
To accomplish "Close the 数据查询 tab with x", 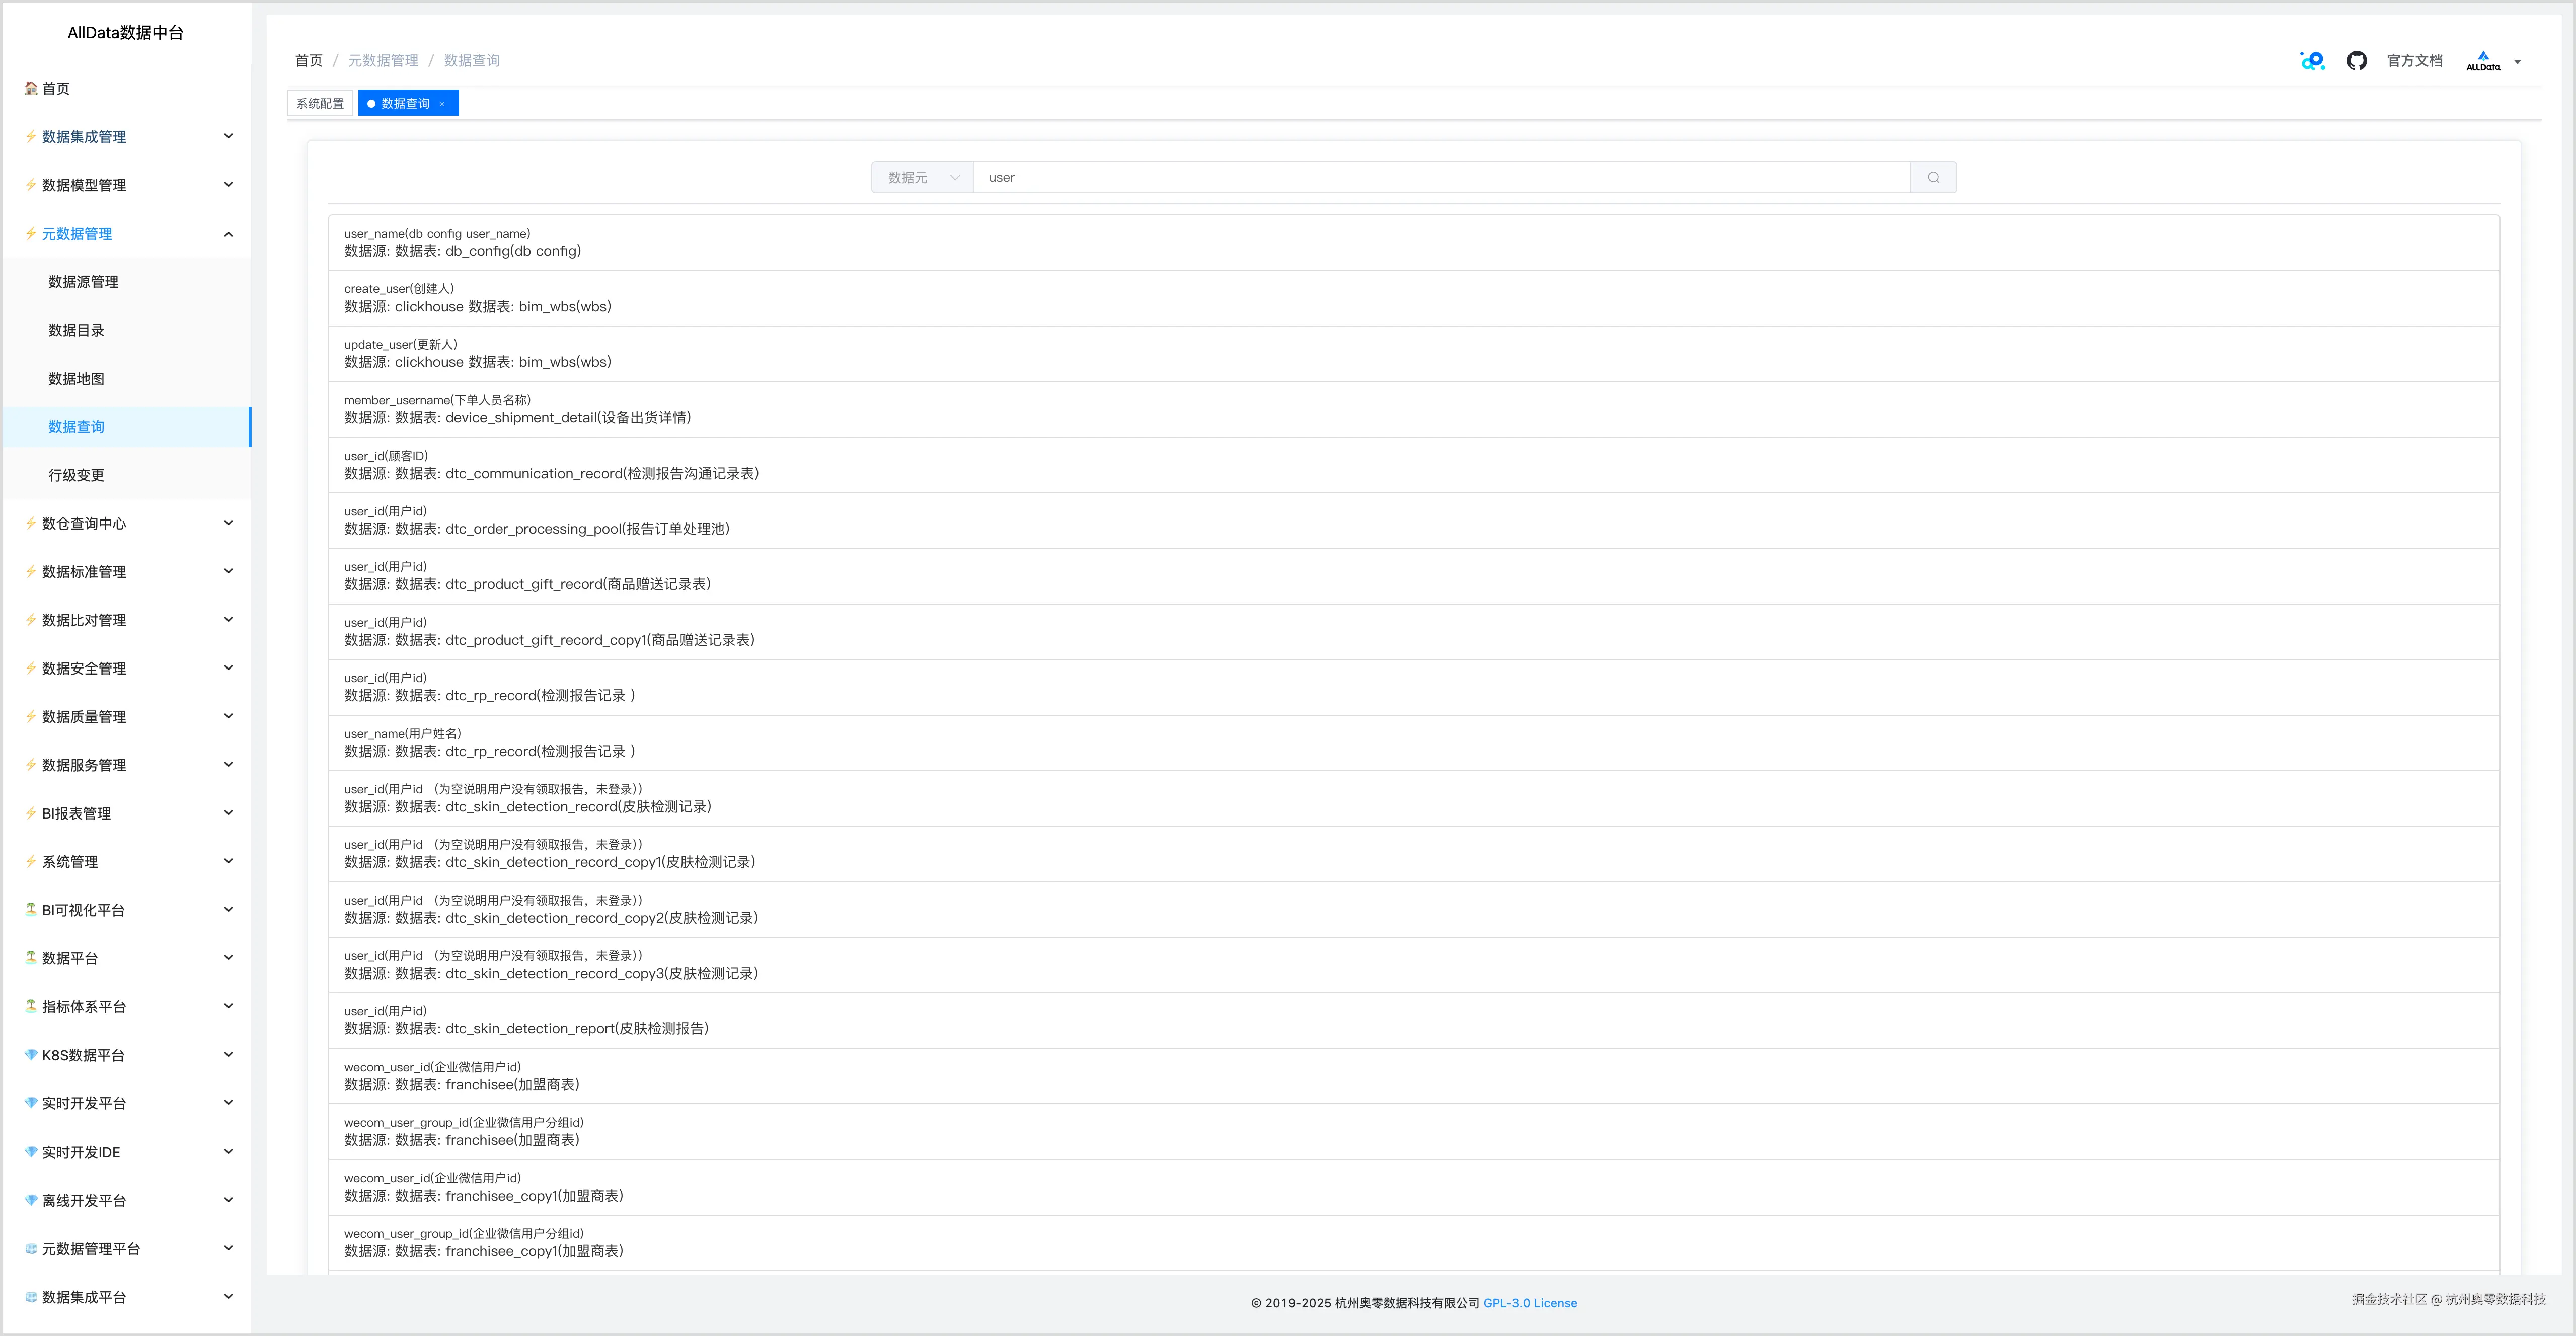I will 442,104.
